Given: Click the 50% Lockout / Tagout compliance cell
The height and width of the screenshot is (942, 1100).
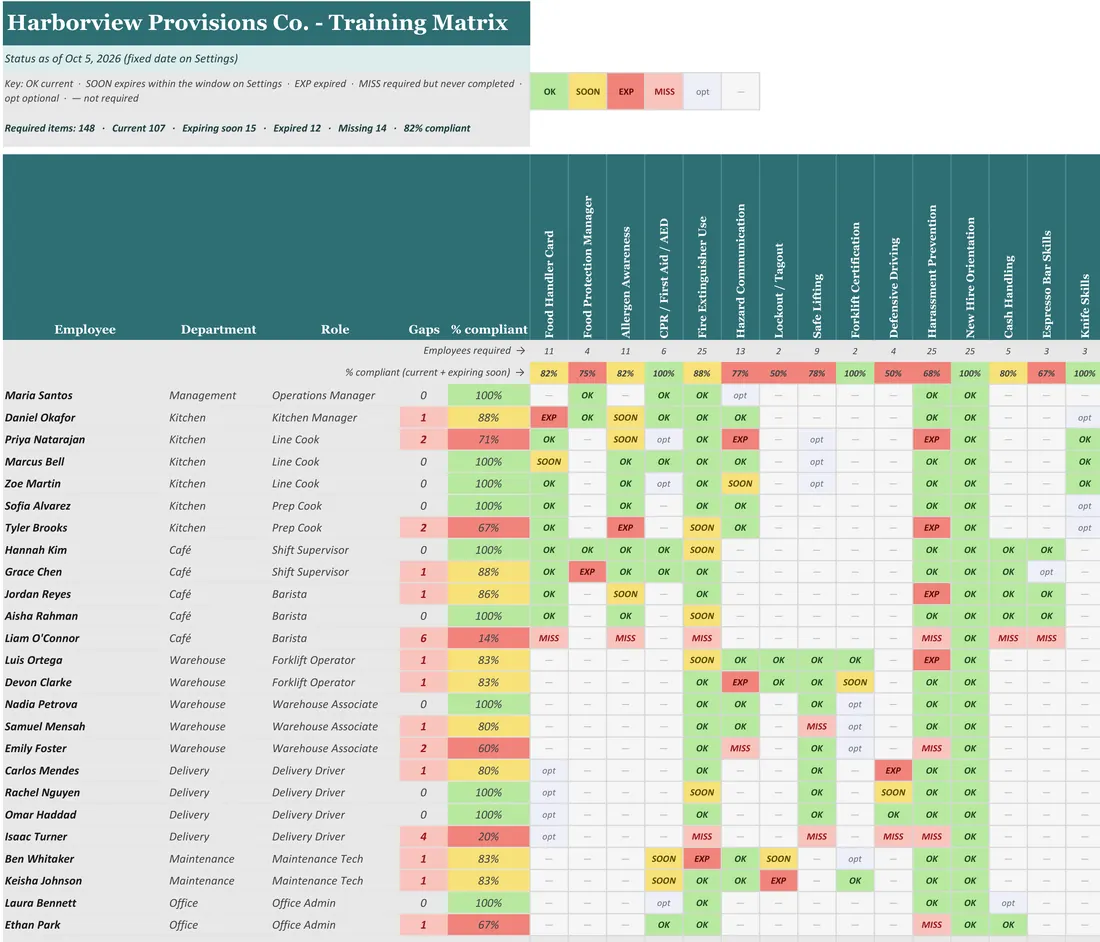Looking at the screenshot, I should [779, 373].
